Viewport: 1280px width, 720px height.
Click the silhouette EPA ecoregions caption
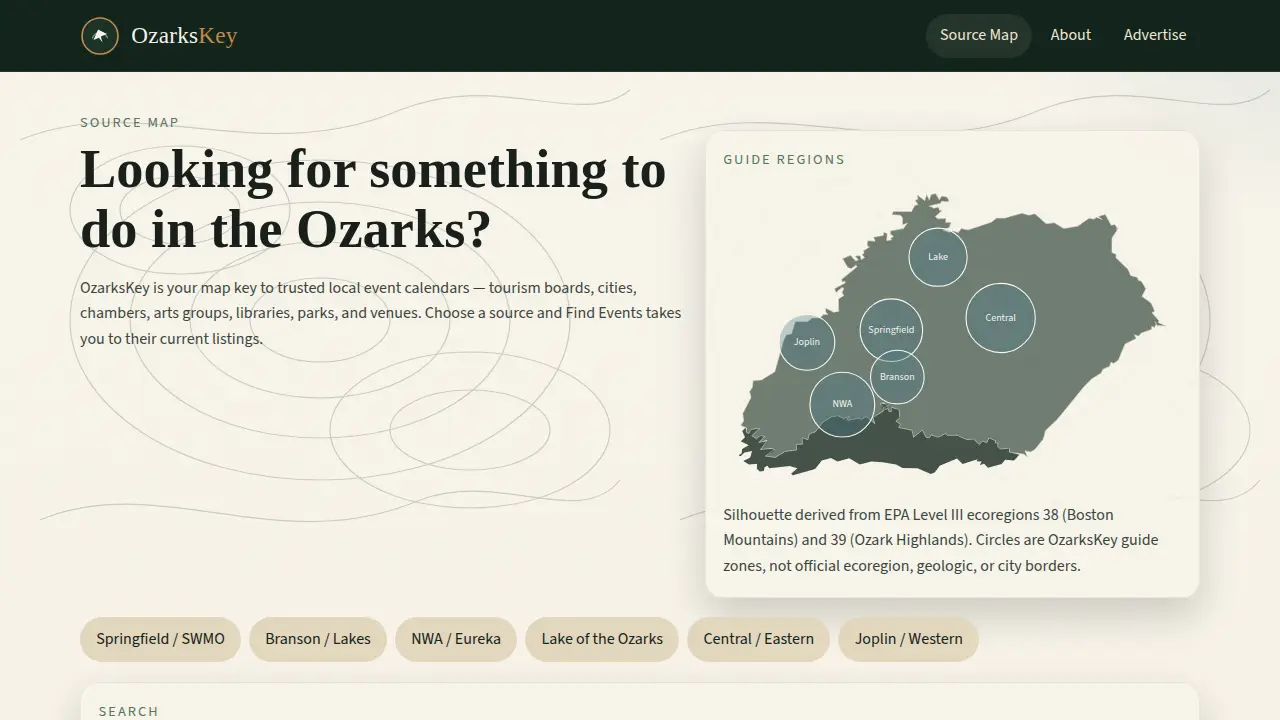941,540
